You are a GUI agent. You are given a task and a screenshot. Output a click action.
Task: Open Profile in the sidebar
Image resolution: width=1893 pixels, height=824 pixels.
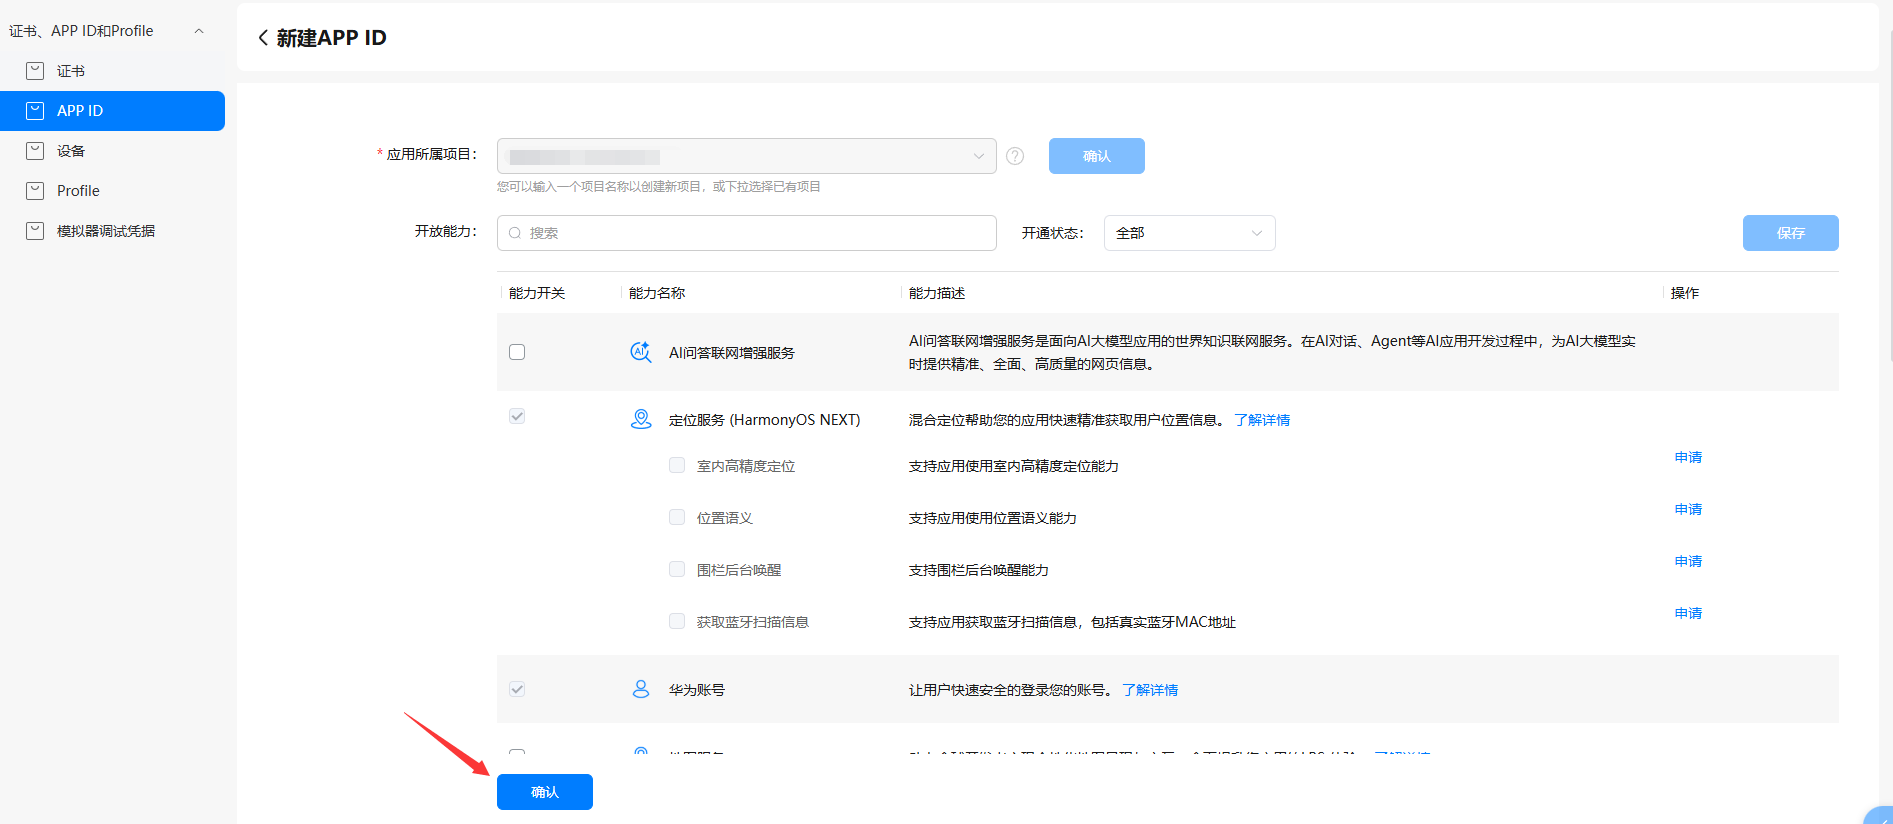point(112,191)
